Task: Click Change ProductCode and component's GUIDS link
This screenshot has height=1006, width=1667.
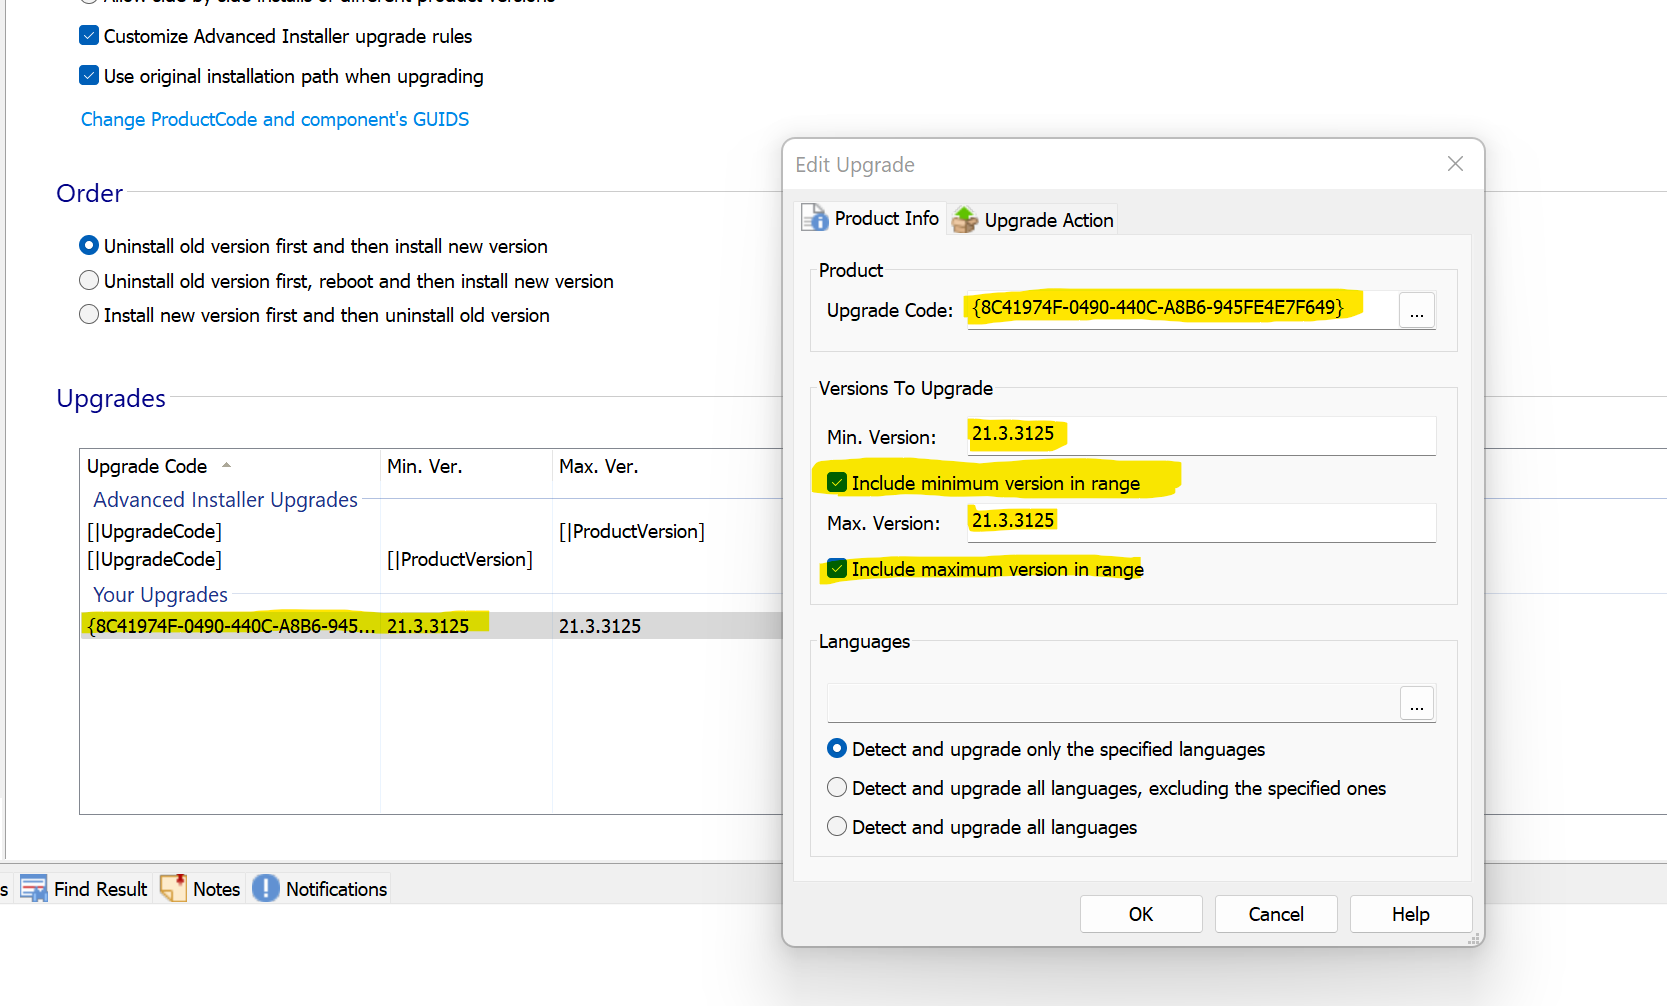Action: 275,119
